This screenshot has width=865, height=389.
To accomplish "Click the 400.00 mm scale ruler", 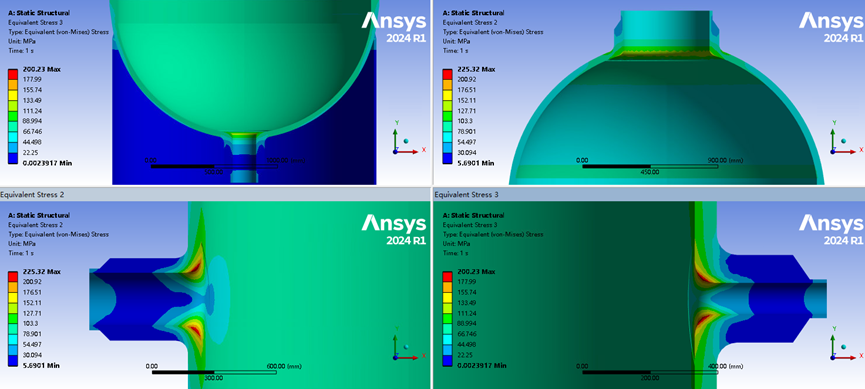I will [651, 372].
